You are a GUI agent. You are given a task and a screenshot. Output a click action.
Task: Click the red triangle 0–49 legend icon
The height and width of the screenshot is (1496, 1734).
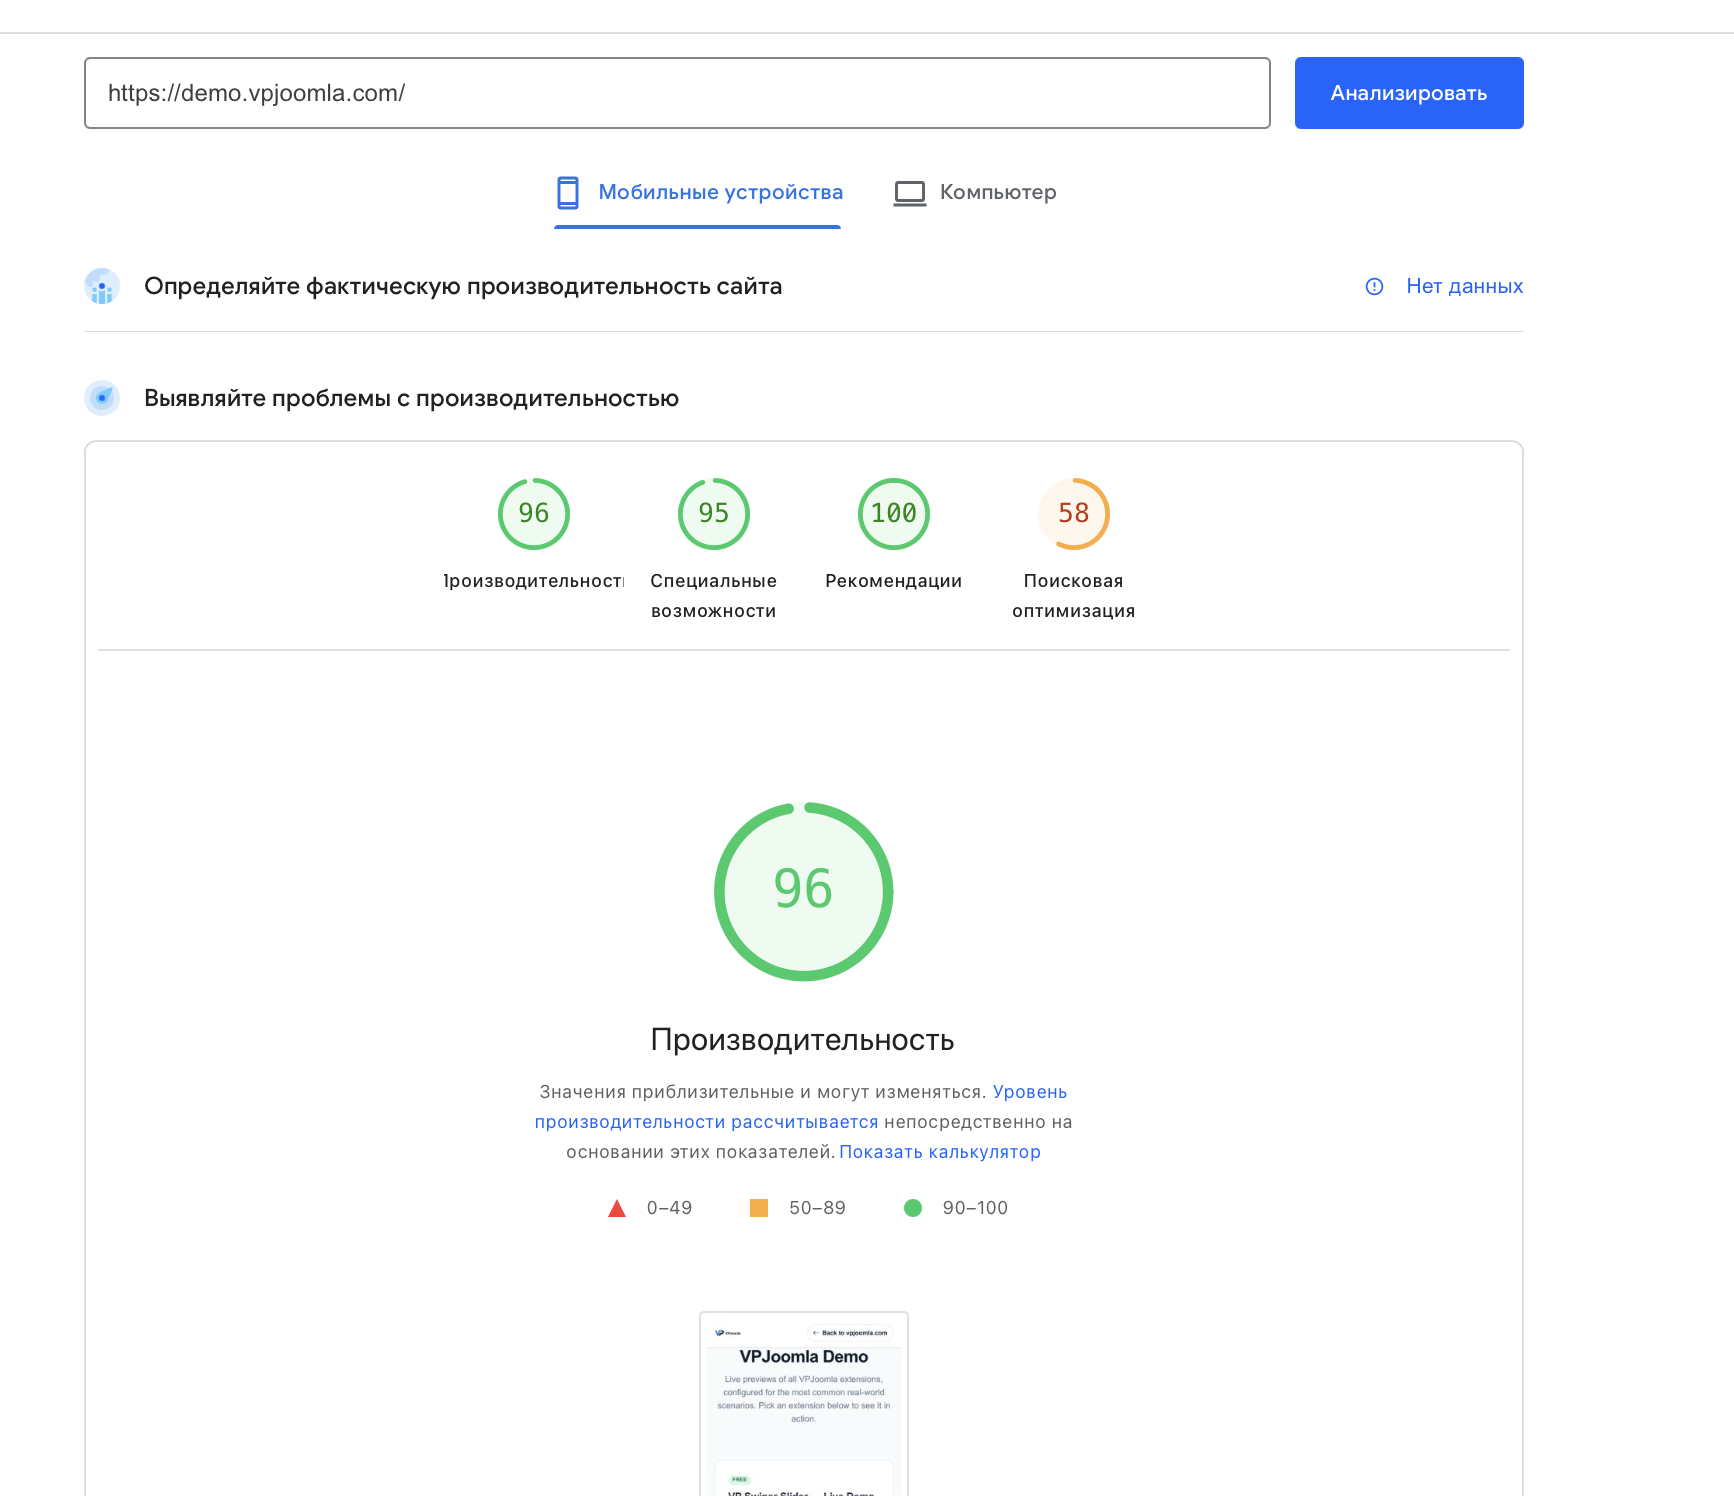point(617,1208)
